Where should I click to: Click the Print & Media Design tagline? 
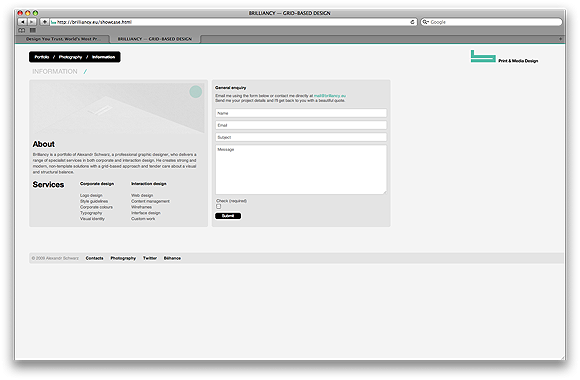(x=518, y=61)
